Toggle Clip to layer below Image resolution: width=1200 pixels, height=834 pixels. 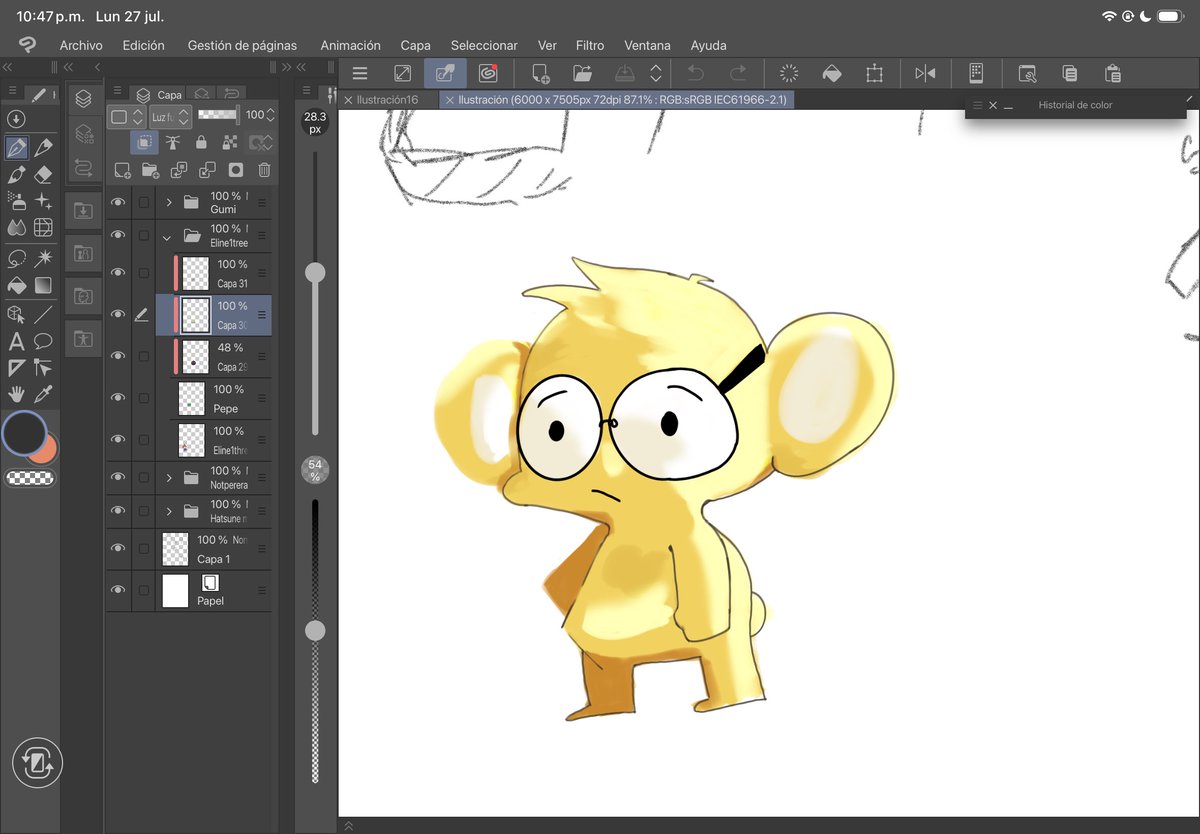click(144, 143)
